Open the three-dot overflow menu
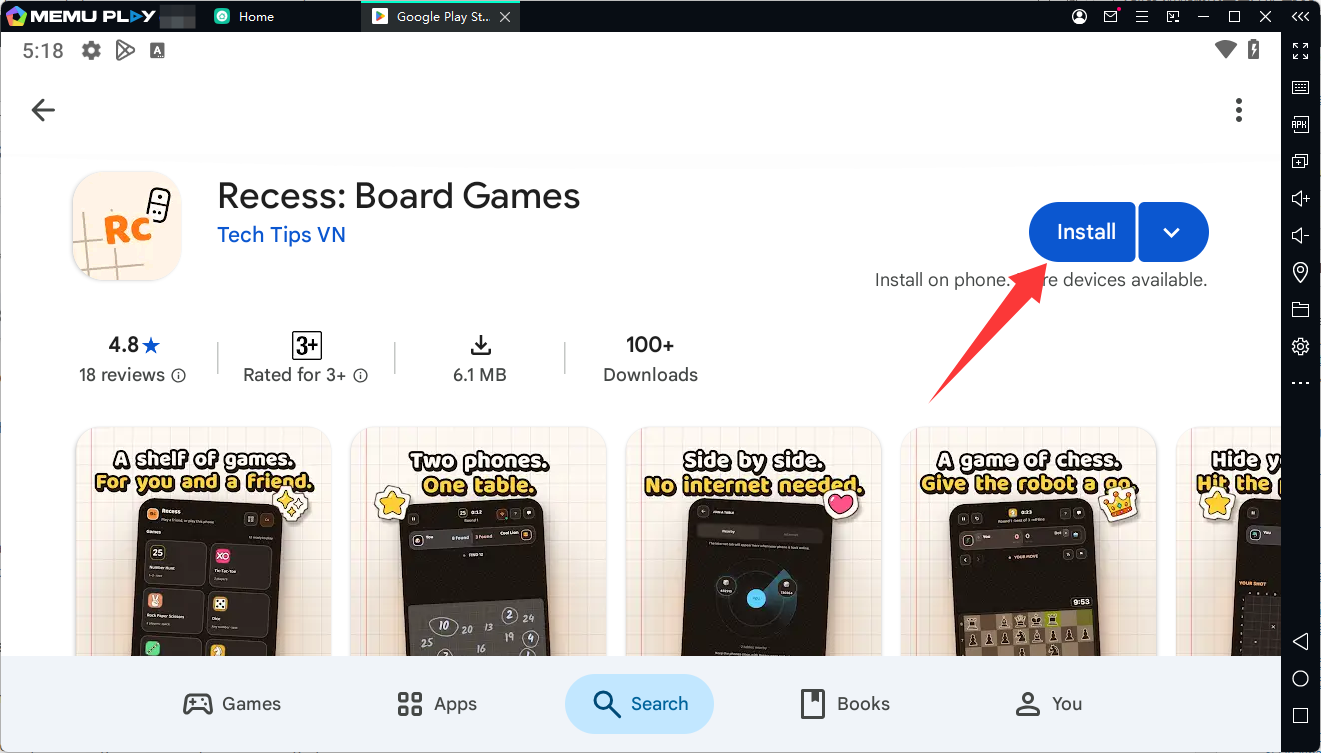 [x=1239, y=110]
